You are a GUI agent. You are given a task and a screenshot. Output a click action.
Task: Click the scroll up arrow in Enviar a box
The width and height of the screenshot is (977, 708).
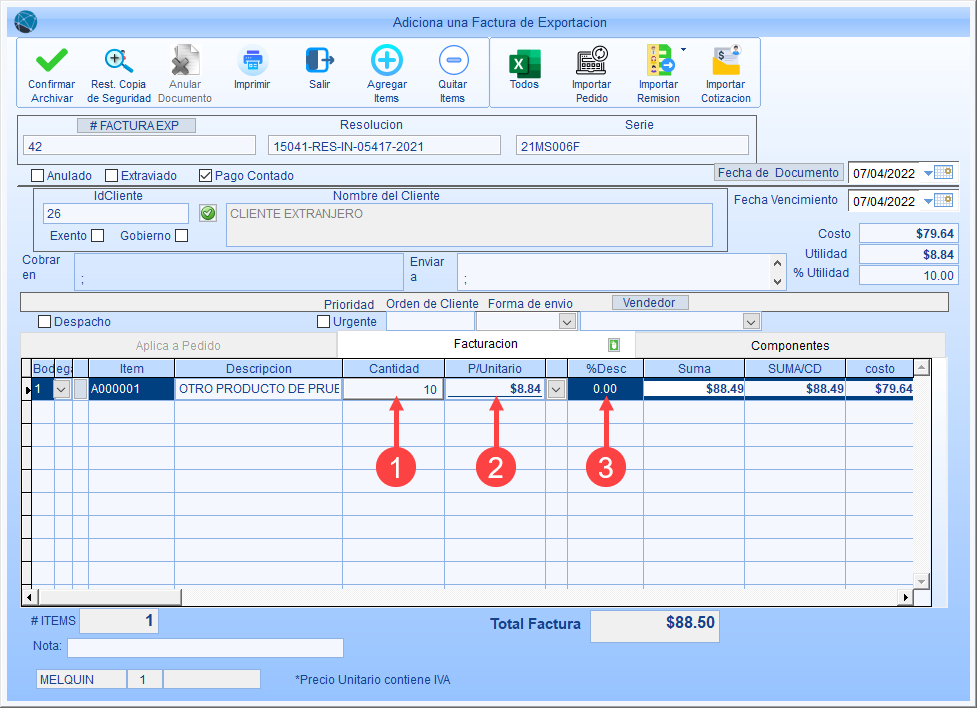tap(777, 263)
